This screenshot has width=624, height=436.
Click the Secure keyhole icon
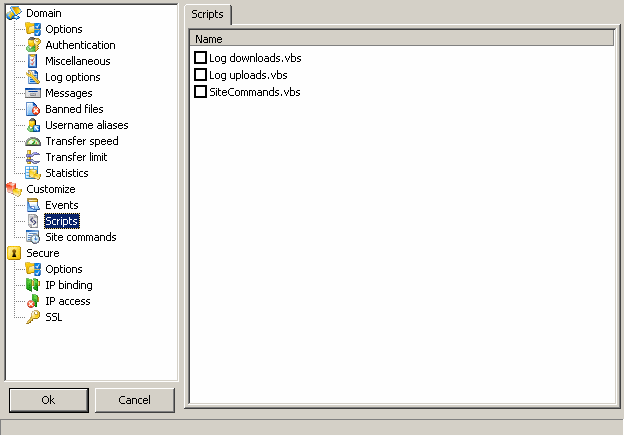14,253
